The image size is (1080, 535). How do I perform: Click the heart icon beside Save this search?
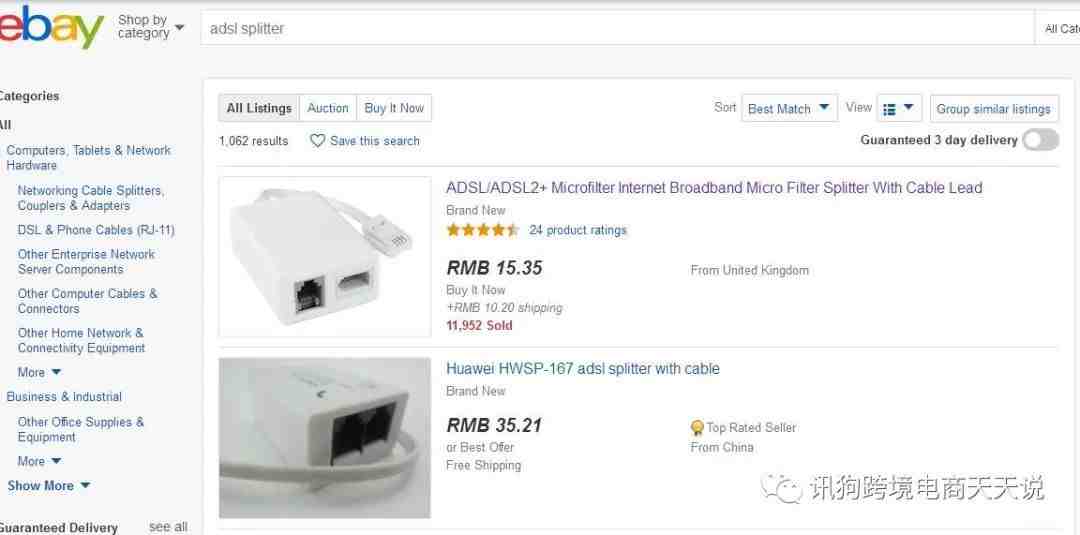point(317,140)
